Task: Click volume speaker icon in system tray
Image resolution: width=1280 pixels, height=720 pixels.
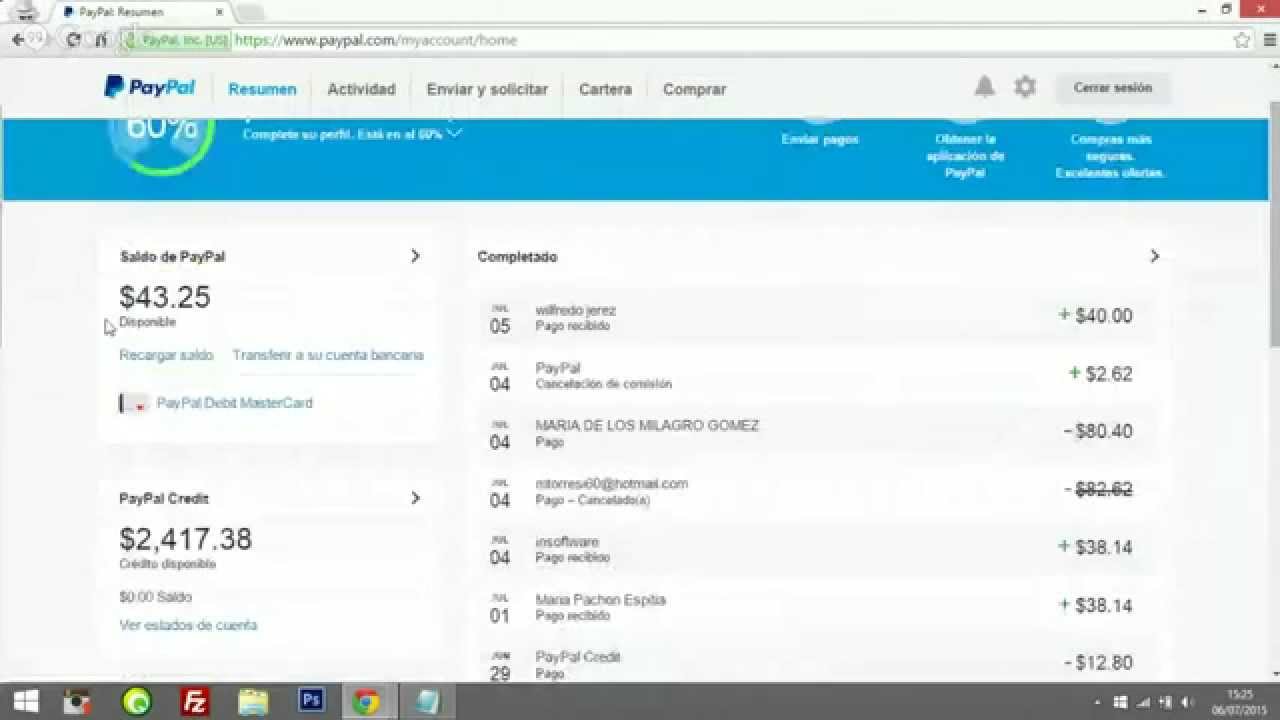Action: [1189, 702]
